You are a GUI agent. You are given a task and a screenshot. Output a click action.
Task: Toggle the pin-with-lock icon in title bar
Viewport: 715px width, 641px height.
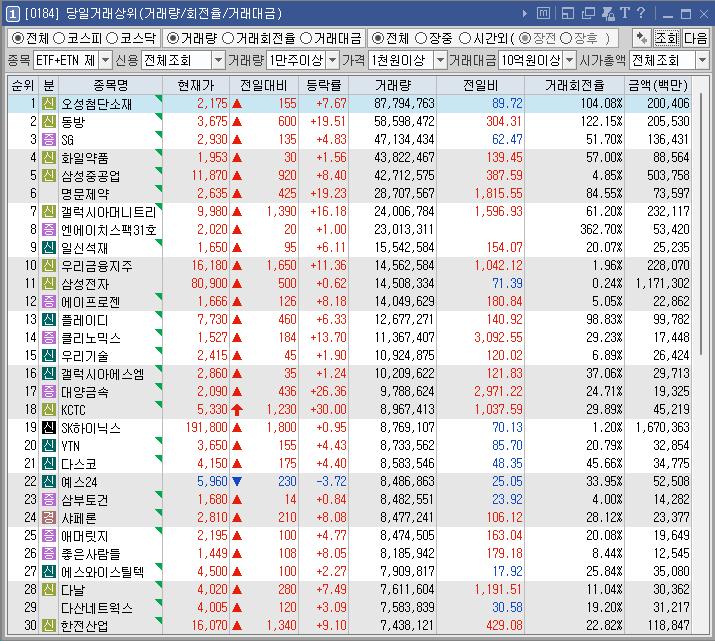[x=608, y=14]
